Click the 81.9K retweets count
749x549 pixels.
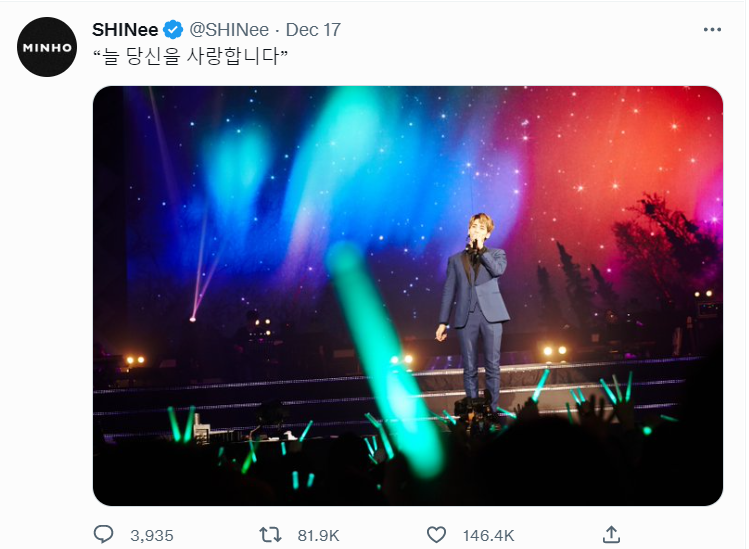click(x=320, y=535)
